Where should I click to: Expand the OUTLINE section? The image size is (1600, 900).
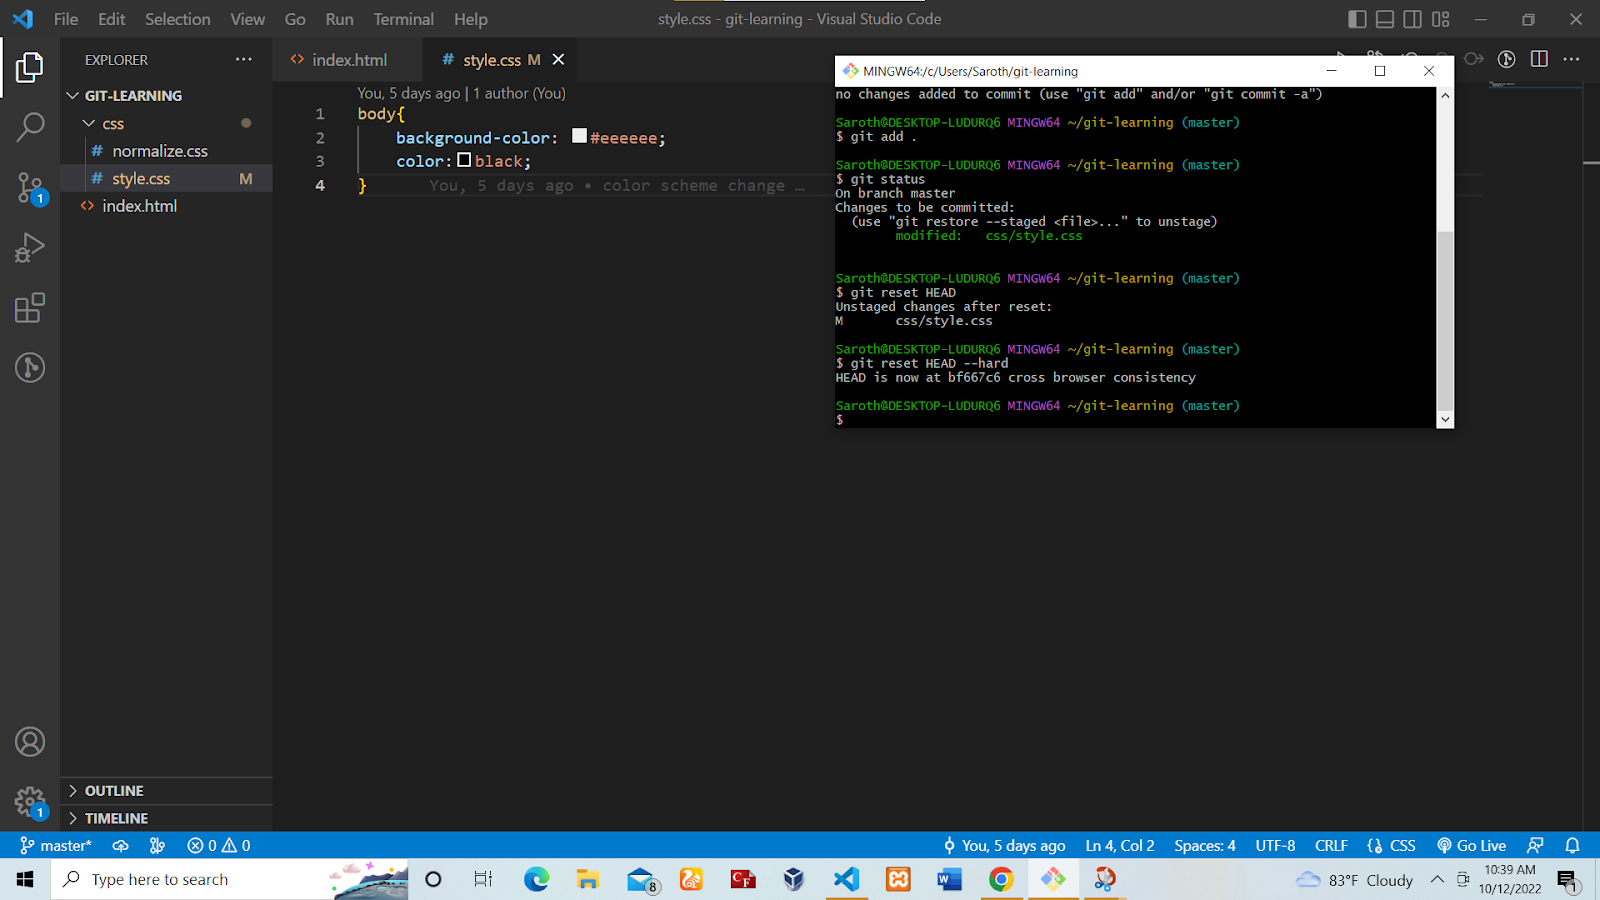click(113, 790)
